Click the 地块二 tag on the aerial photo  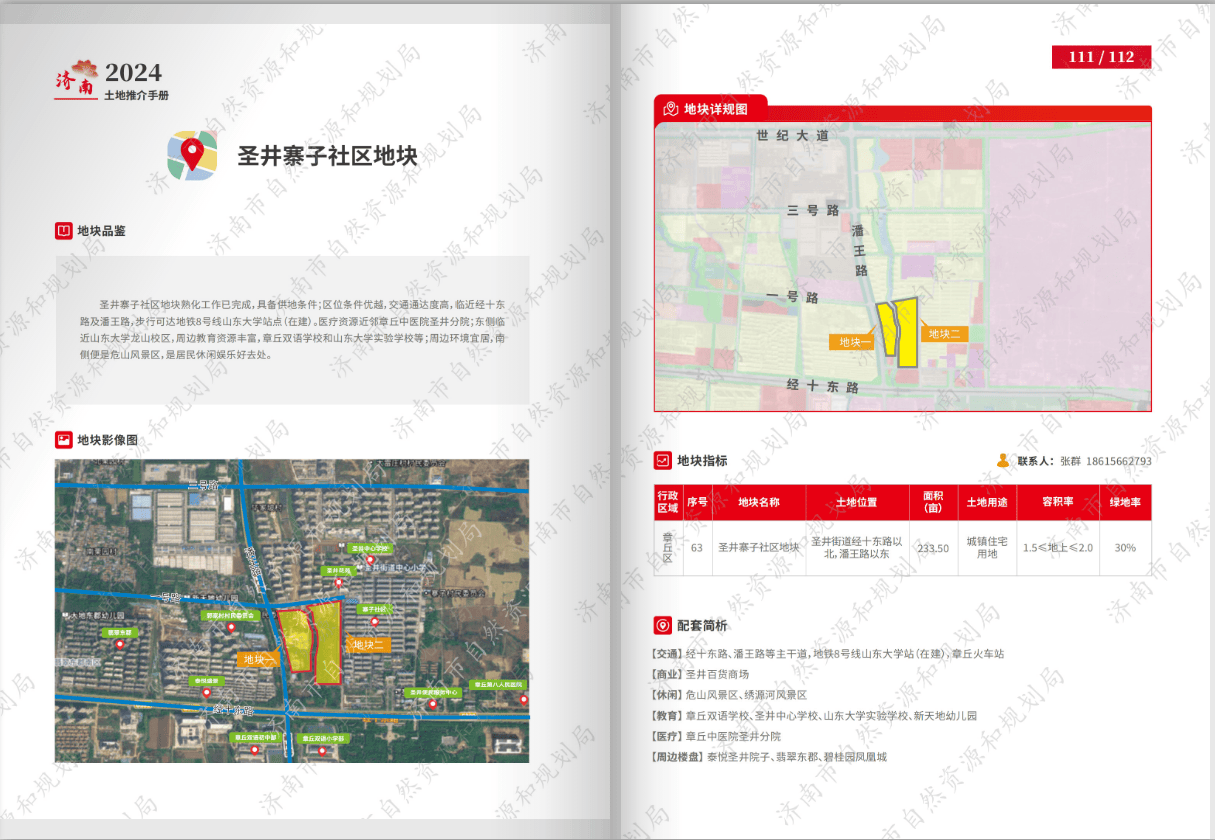tap(368, 645)
